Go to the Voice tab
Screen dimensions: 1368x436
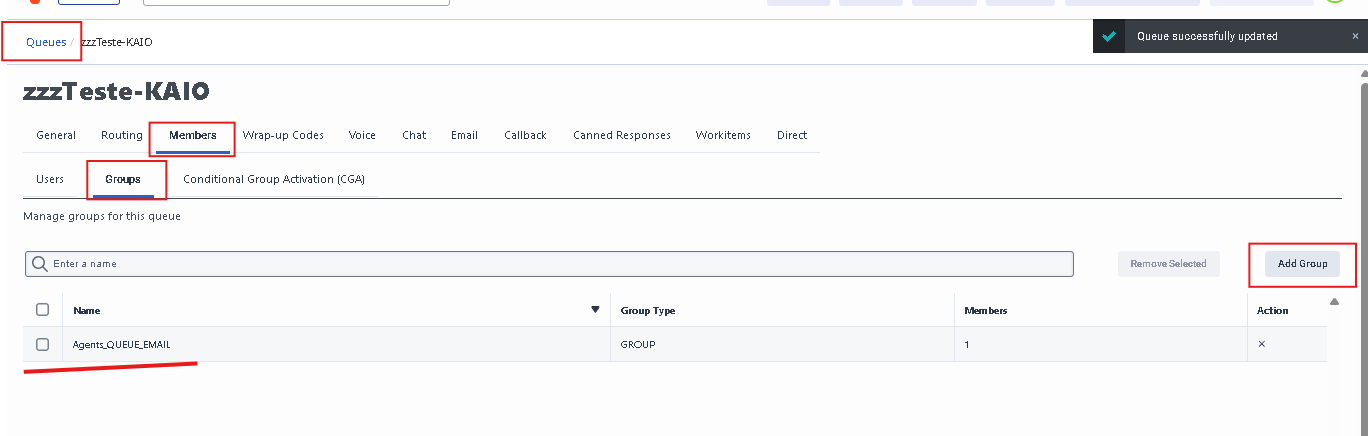click(362, 135)
